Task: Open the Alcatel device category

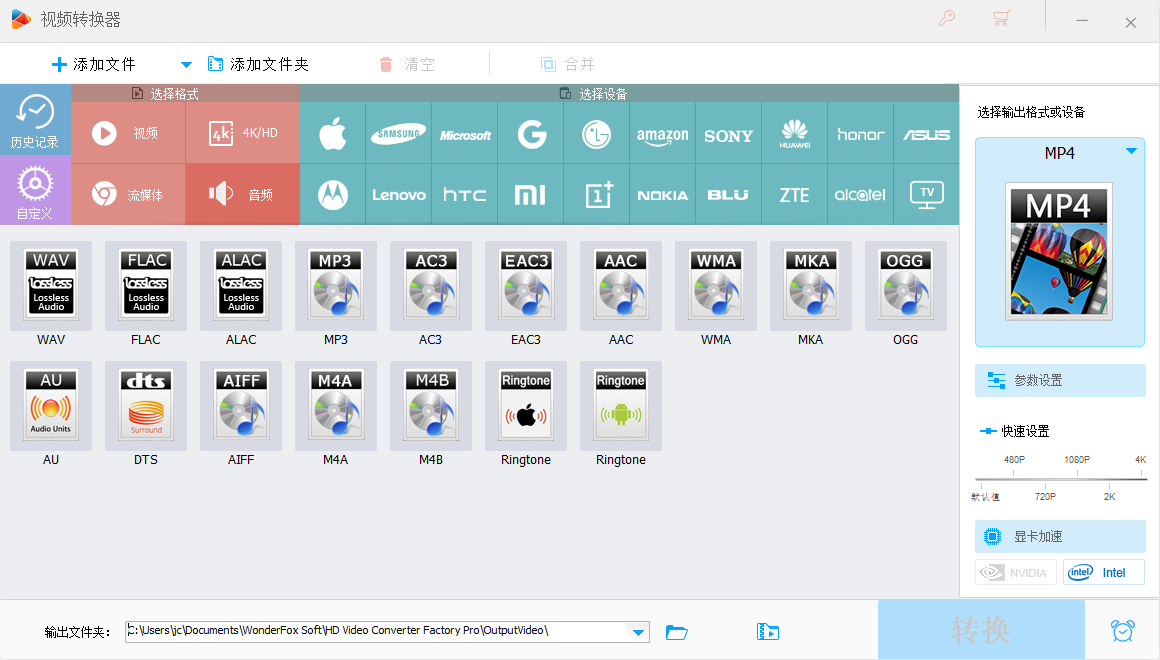Action: (860, 195)
